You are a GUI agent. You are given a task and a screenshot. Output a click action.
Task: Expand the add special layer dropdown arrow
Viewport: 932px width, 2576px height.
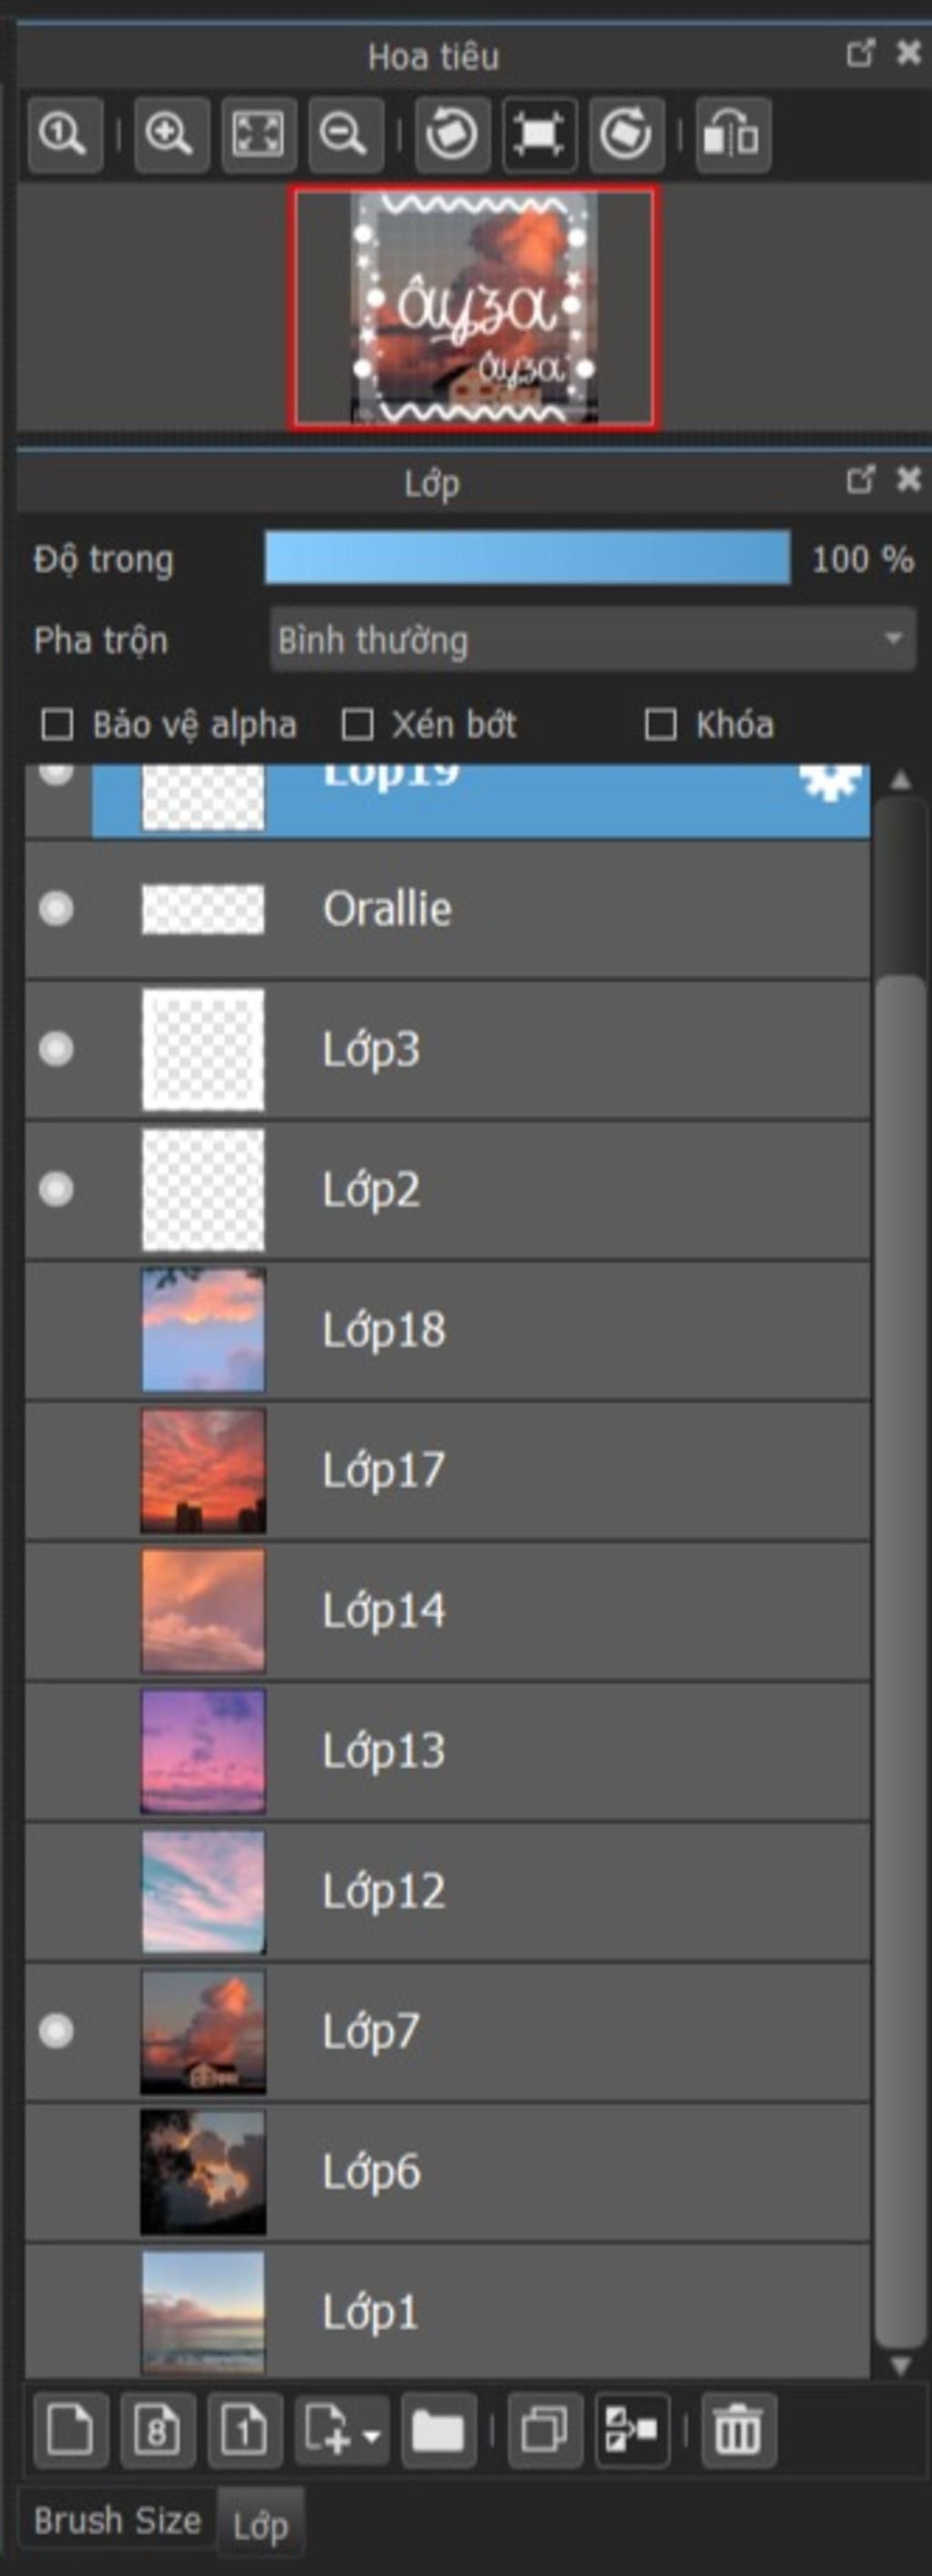click(371, 2431)
